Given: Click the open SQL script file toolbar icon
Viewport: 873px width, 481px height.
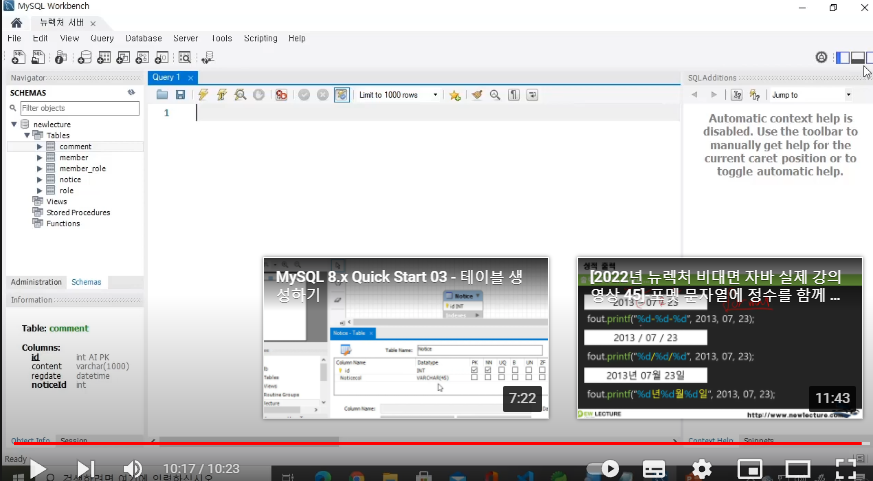Looking at the screenshot, I should tap(38, 57).
